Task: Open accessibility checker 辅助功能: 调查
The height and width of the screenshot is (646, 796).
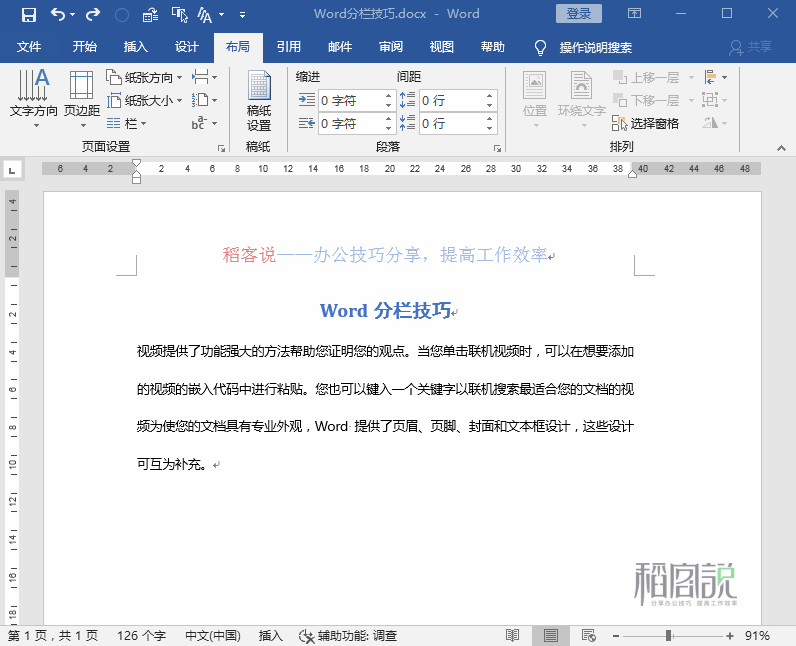Action: (x=348, y=636)
